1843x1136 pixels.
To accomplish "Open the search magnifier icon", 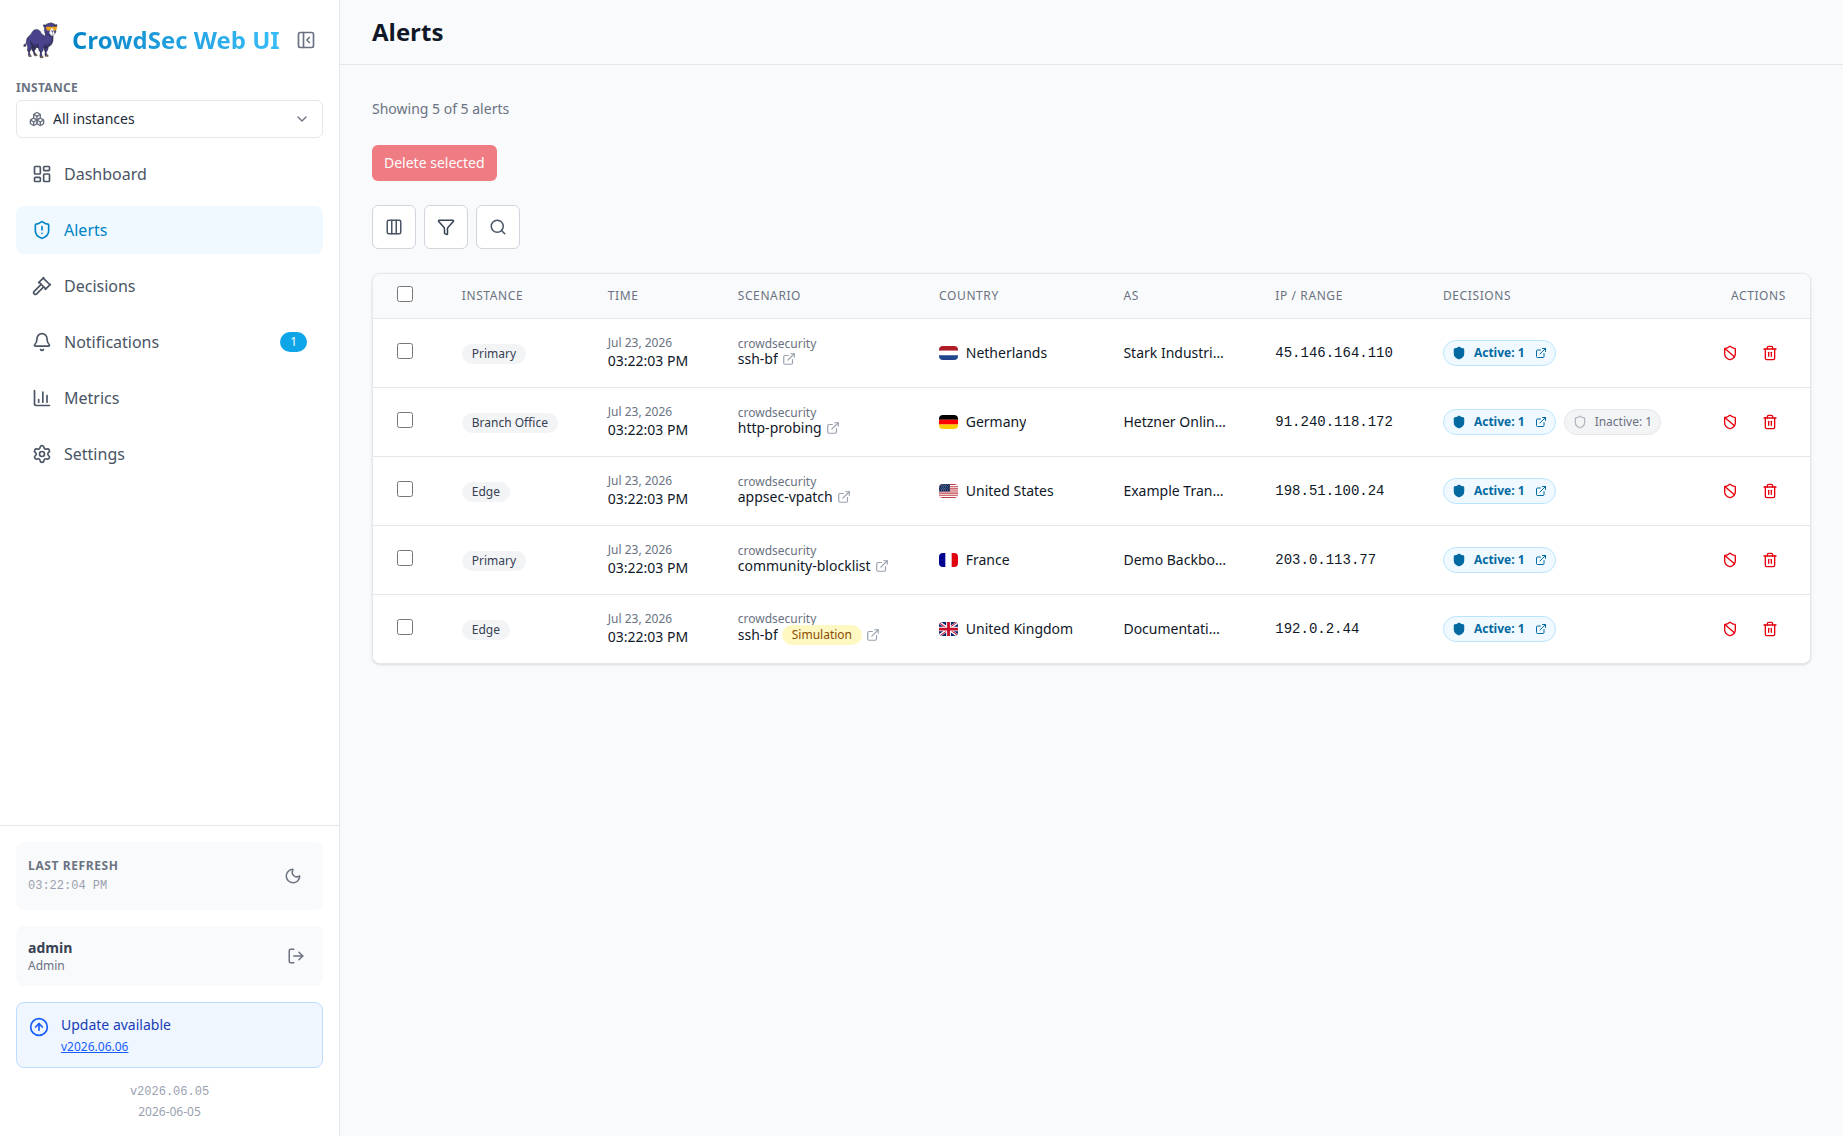I will pyautogui.click(x=498, y=227).
